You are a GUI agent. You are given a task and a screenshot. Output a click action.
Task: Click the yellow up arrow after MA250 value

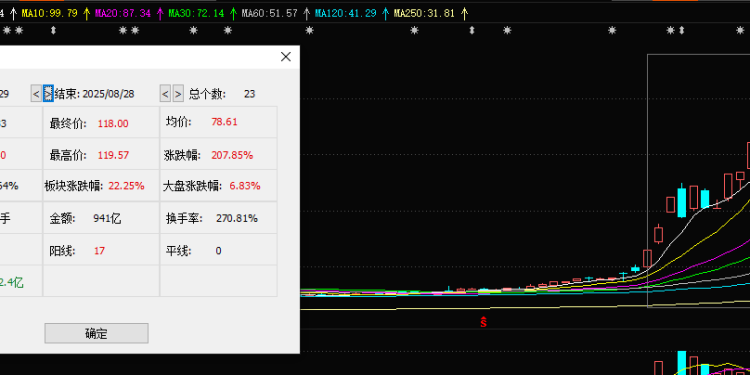click(463, 13)
